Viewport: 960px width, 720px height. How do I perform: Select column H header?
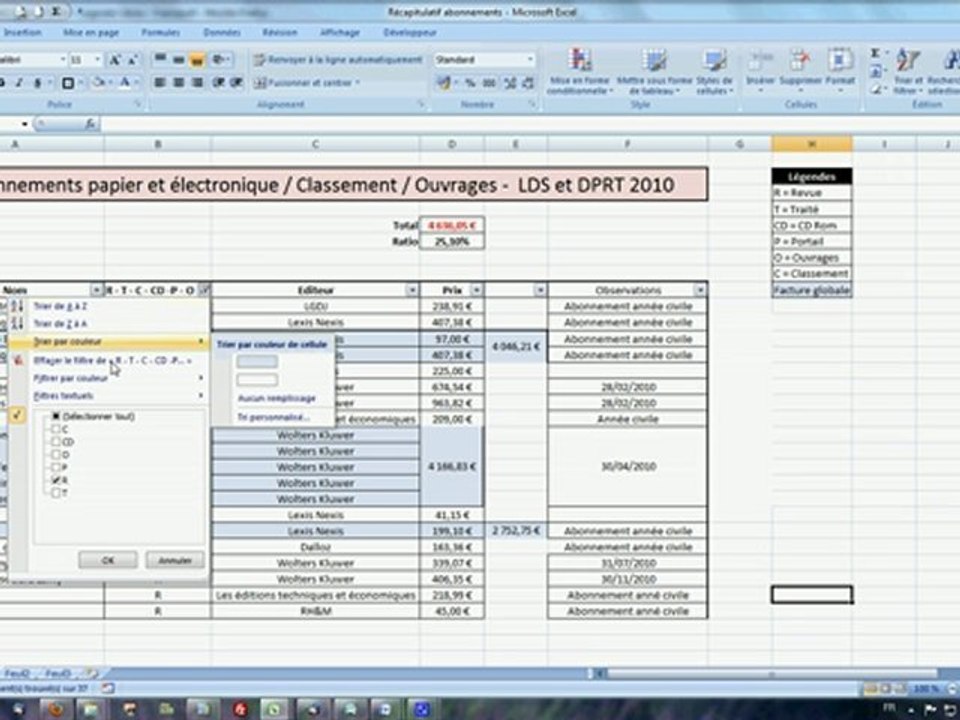point(812,144)
